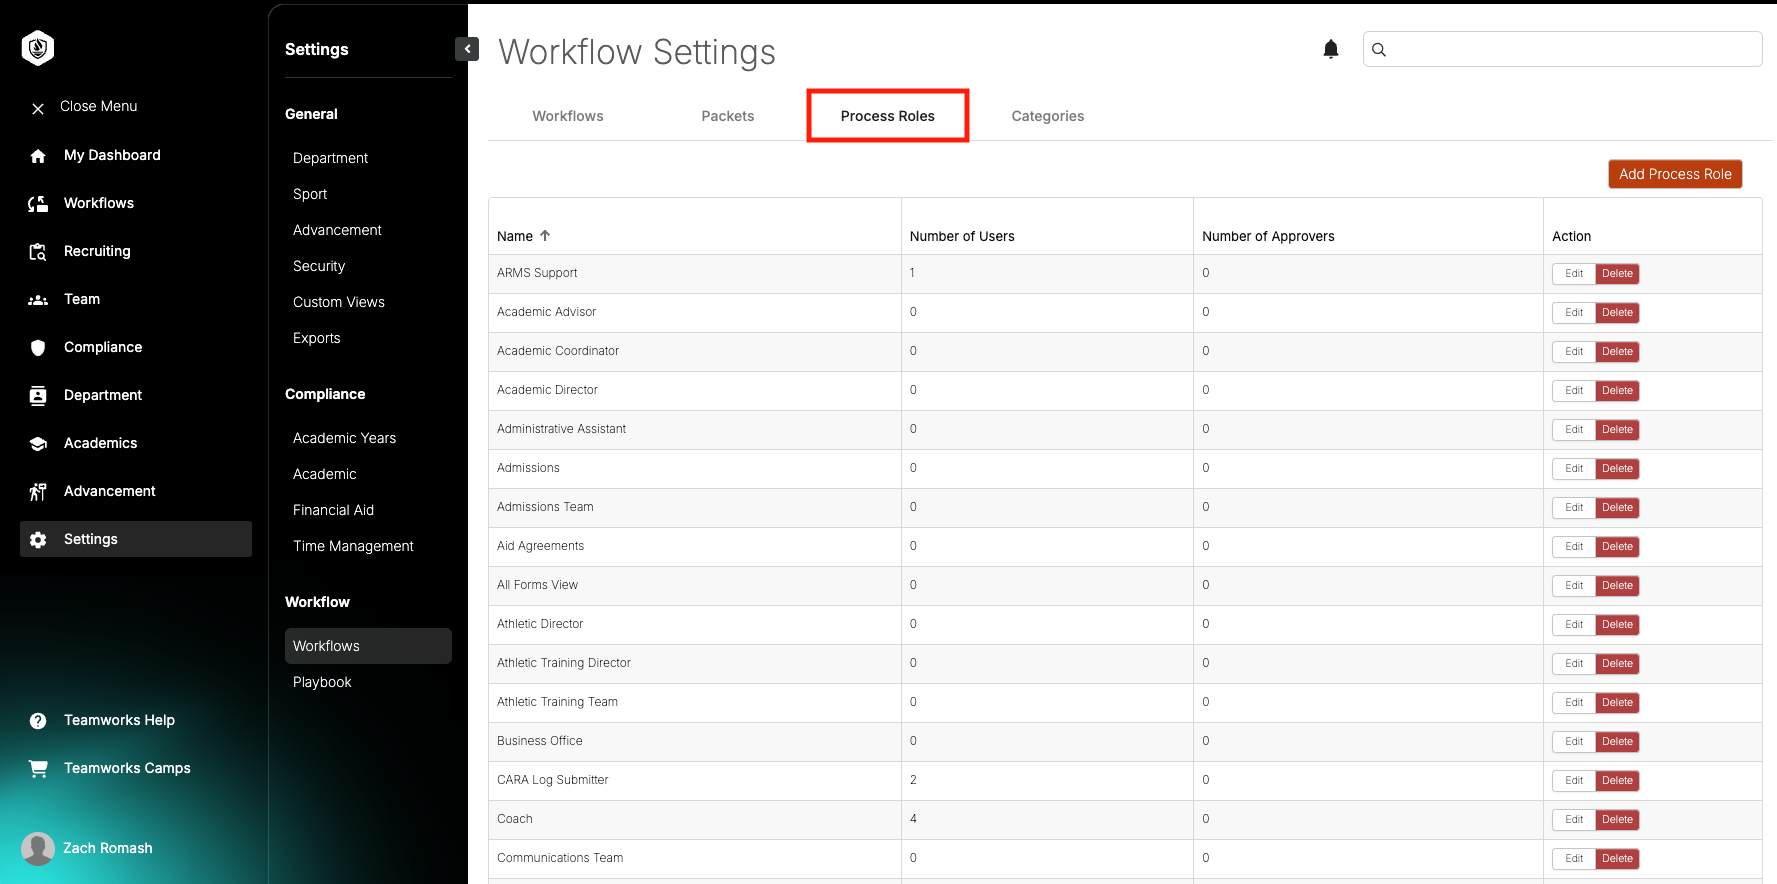Click Zach Romash profile avatar

(x=38, y=849)
